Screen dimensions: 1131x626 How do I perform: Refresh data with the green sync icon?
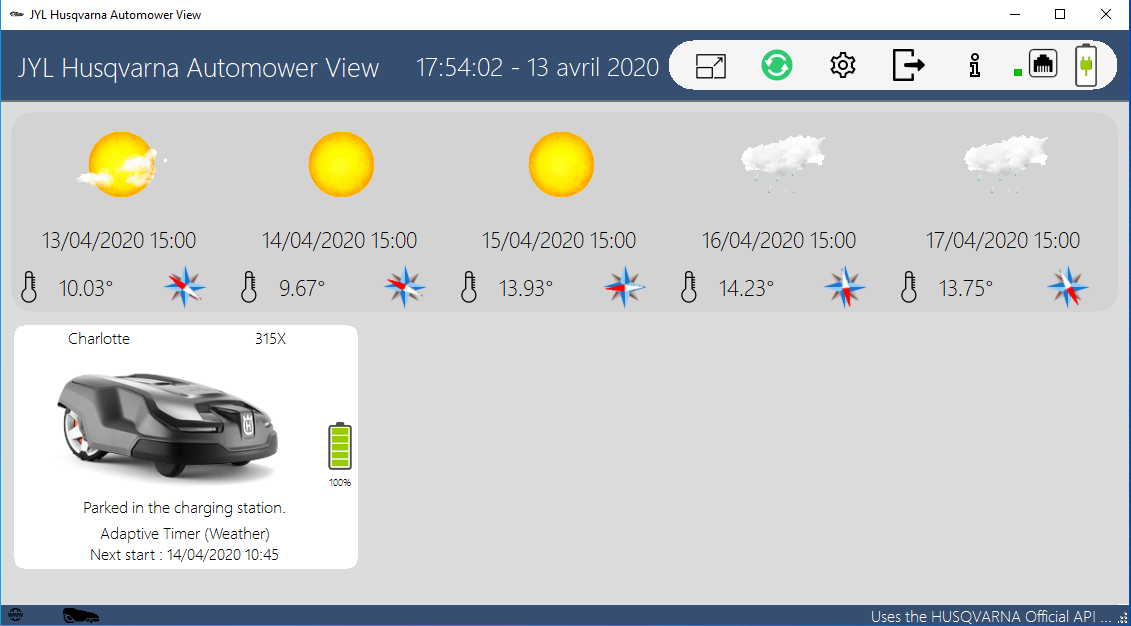tap(777, 65)
